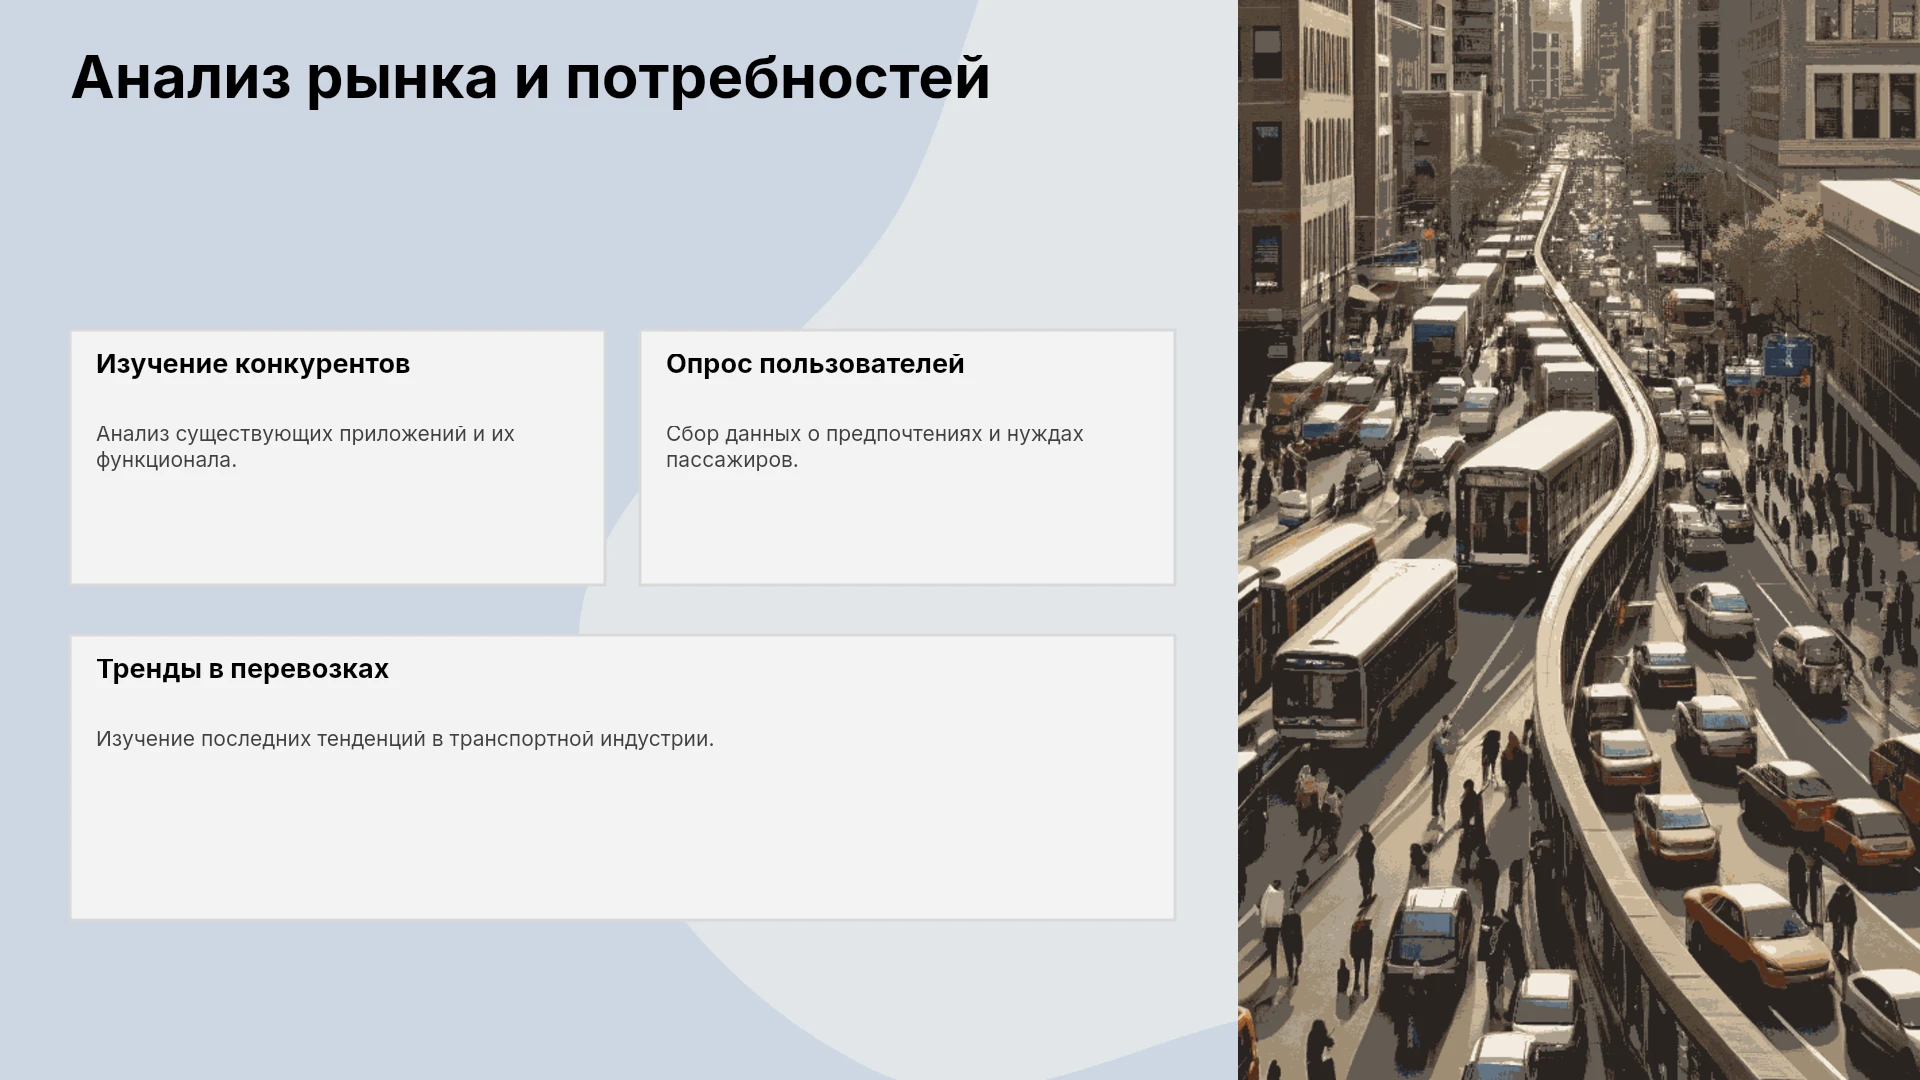Image resolution: width=1920 pixels, height=1080 pixels.
Task: Click the slide title "Анализ рынка и потребностей"
Action: [x=530, y=78]
